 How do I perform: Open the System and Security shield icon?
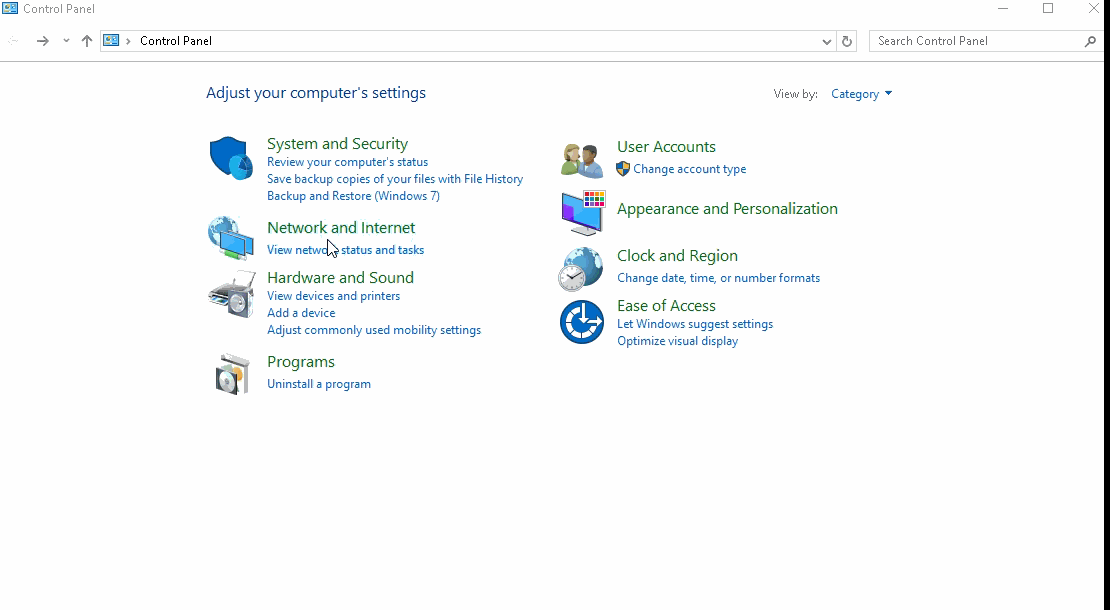click(x=231, y=158)
